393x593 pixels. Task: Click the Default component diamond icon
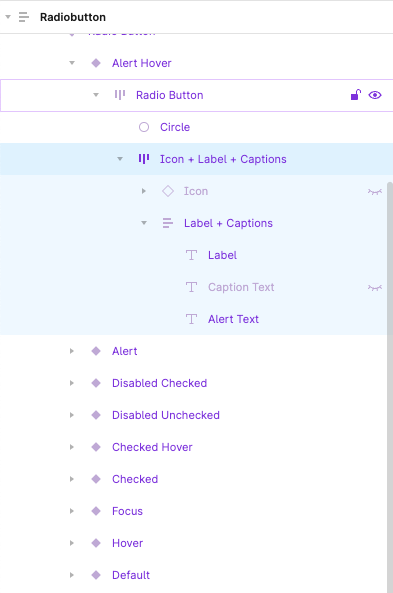coord(96,575)
